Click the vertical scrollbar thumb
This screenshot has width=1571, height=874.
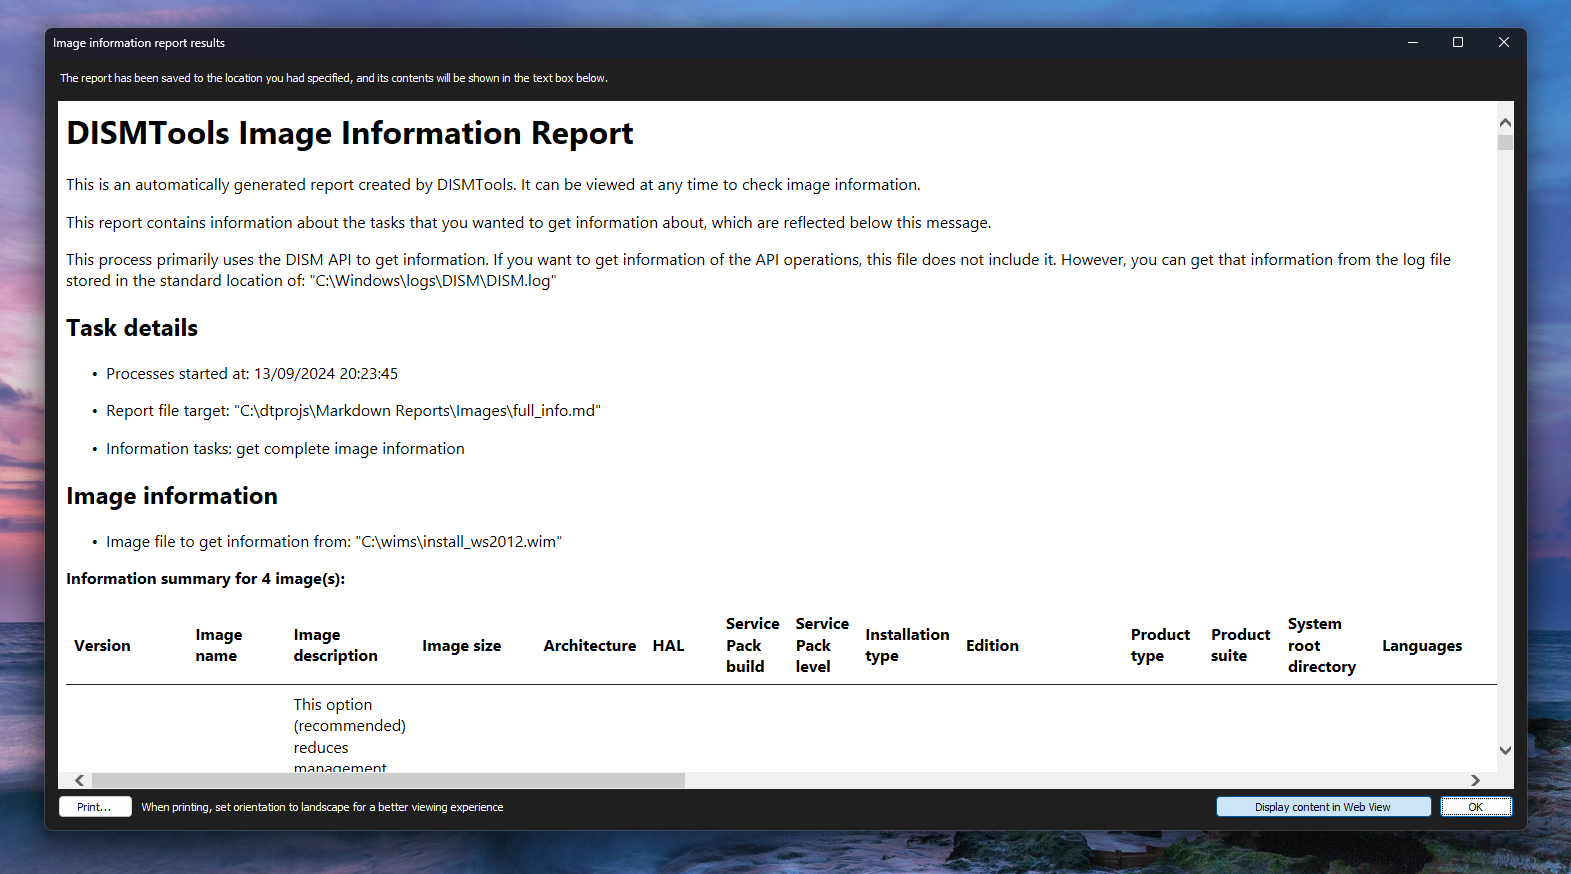(1505, 142)
